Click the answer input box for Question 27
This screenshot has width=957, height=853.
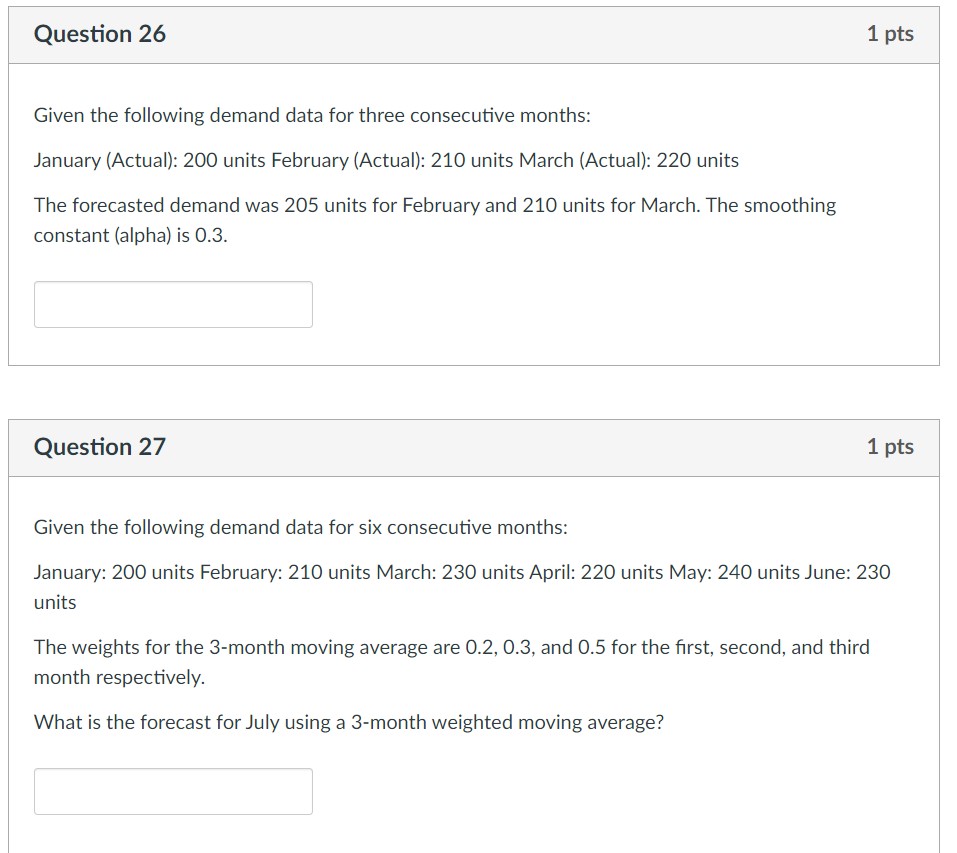coord(173,791)
